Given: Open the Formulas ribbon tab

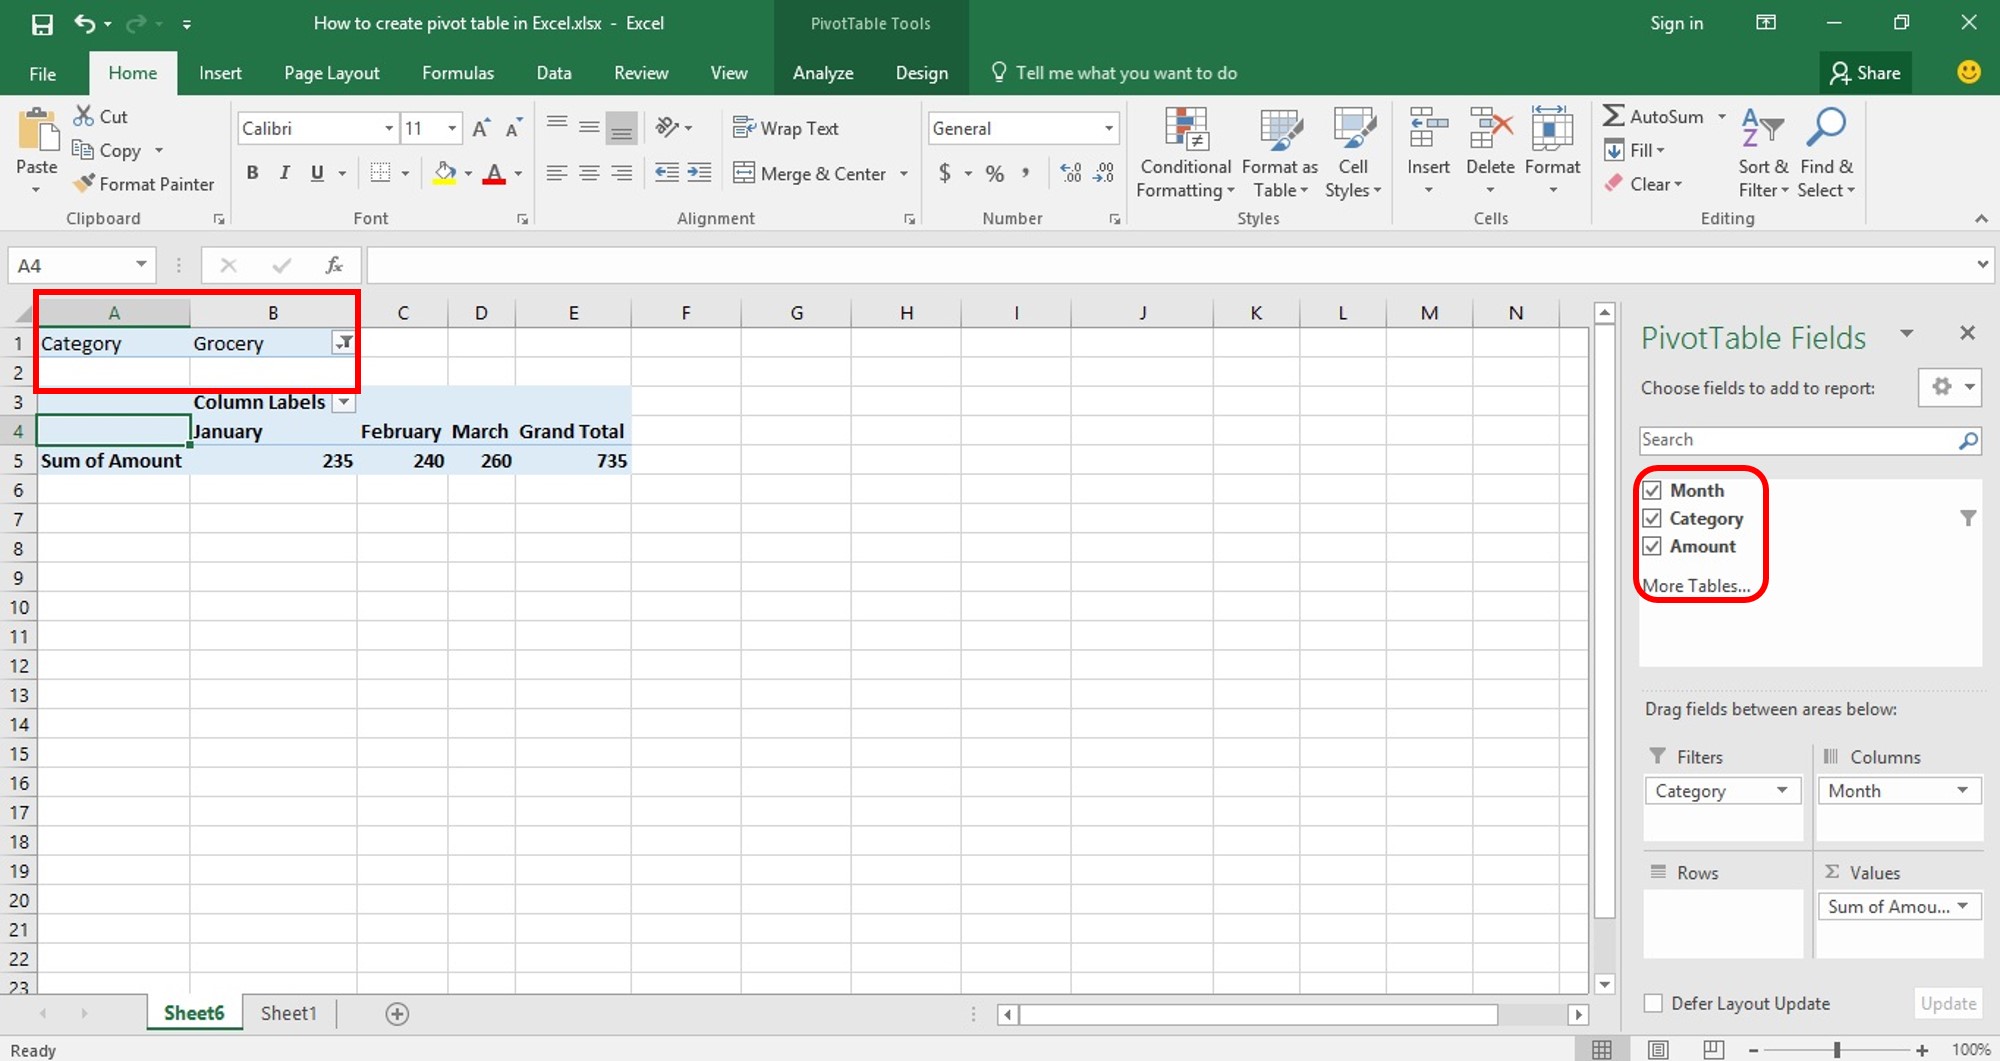Looking at the screenshot, I should pos(457,72).
